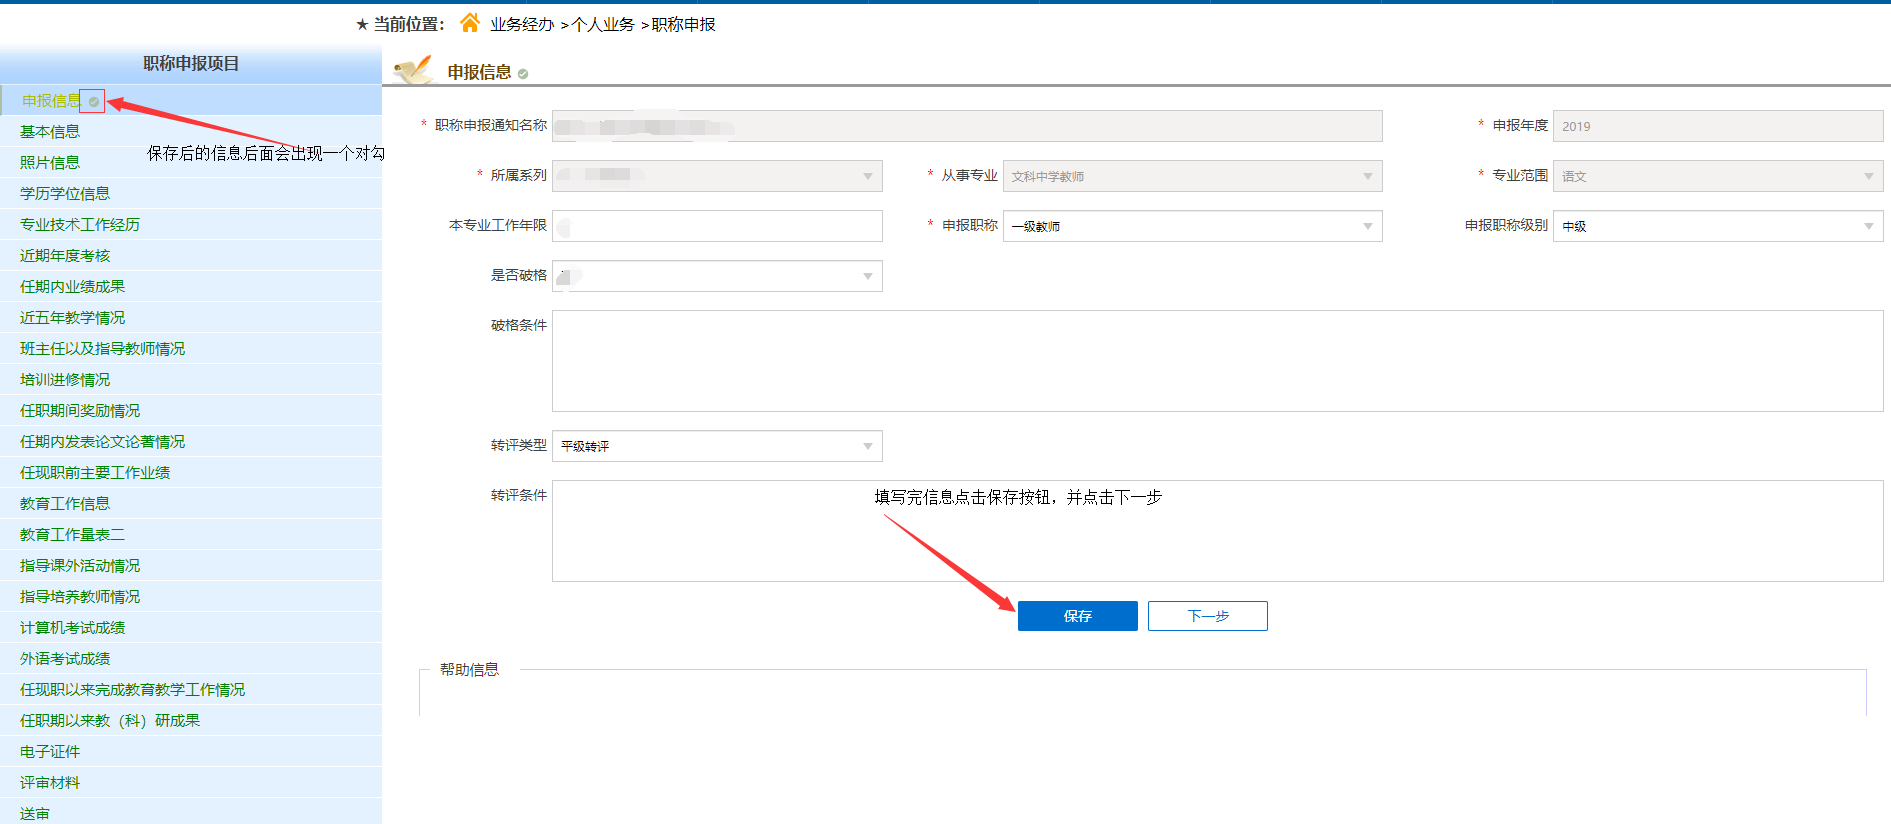
Task: Expand the 转评类型 dropdown
Action: 867,446
